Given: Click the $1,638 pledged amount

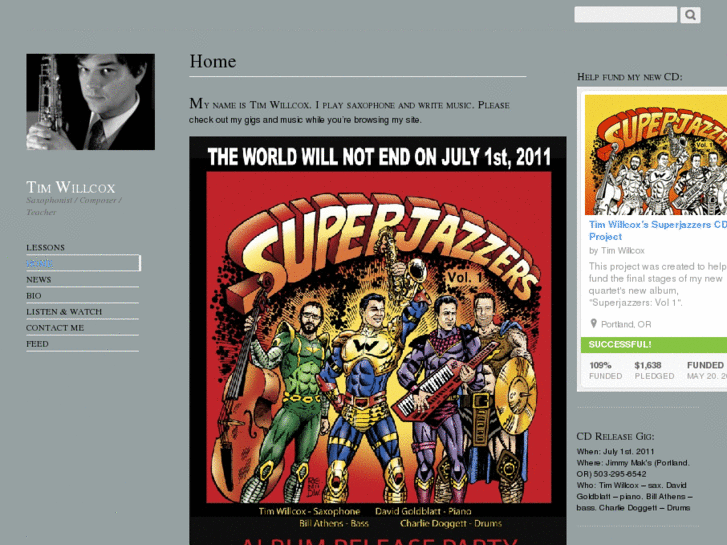Looking at the screenshot, I should (x=654, y=370).
